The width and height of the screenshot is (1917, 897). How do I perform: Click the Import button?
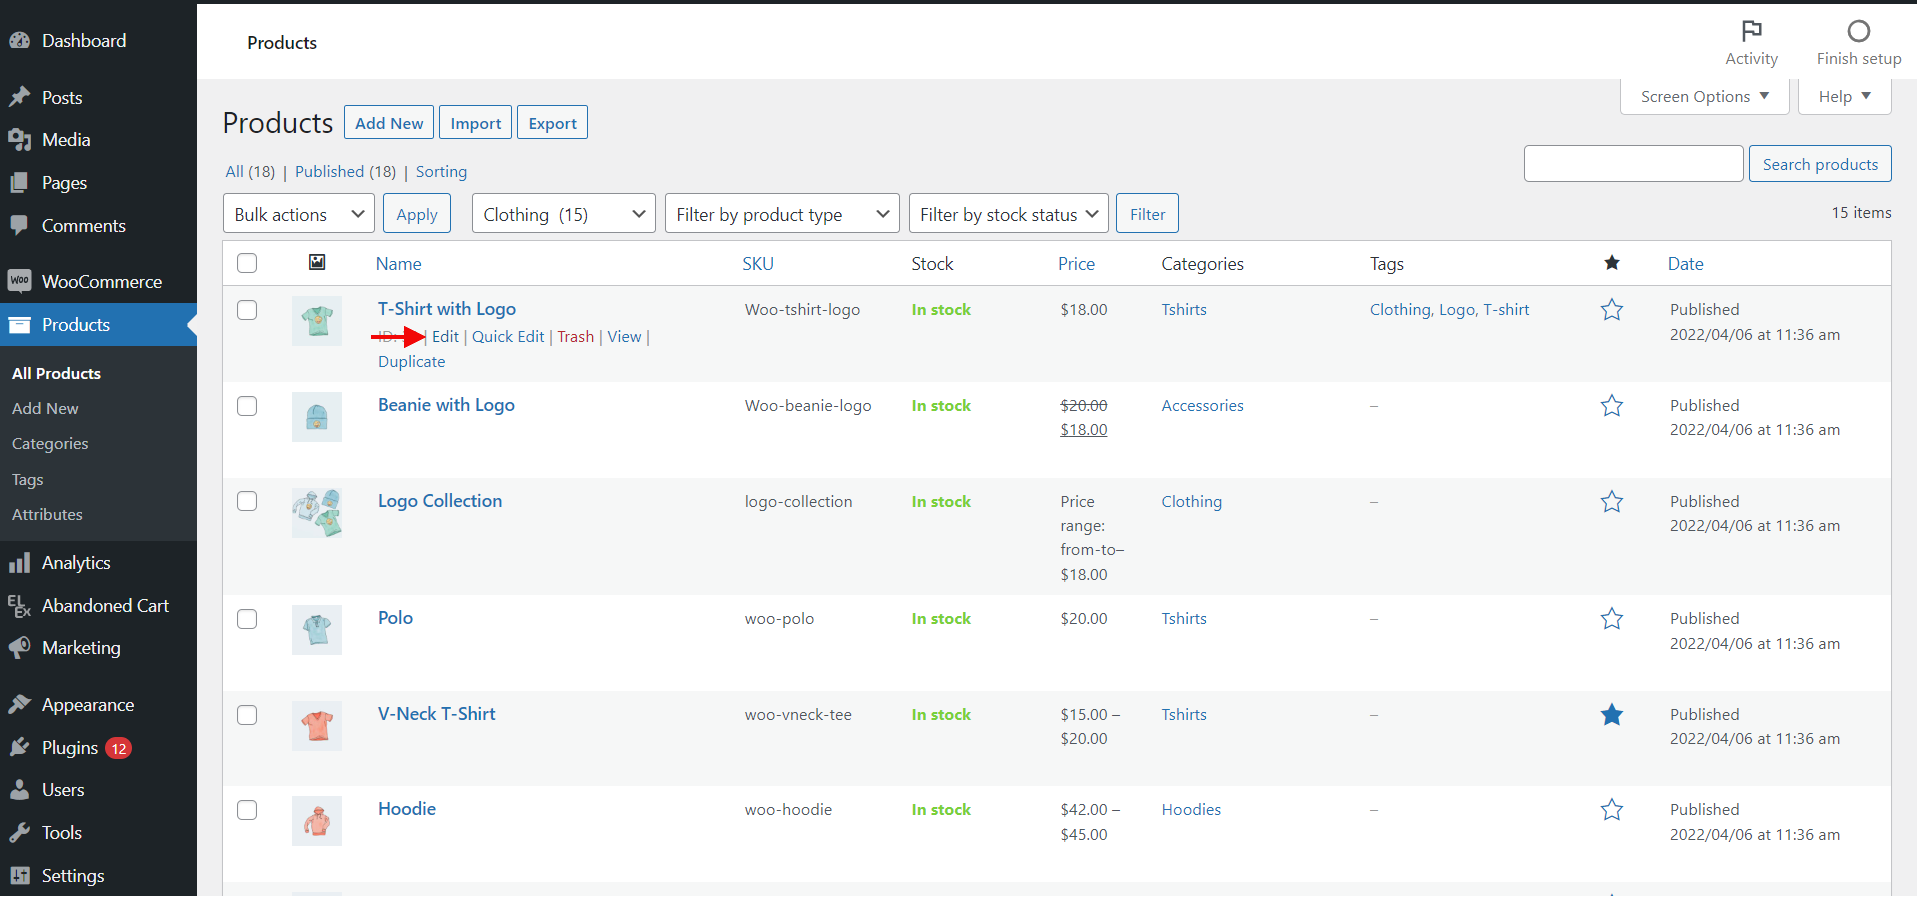tap(475, 123)
